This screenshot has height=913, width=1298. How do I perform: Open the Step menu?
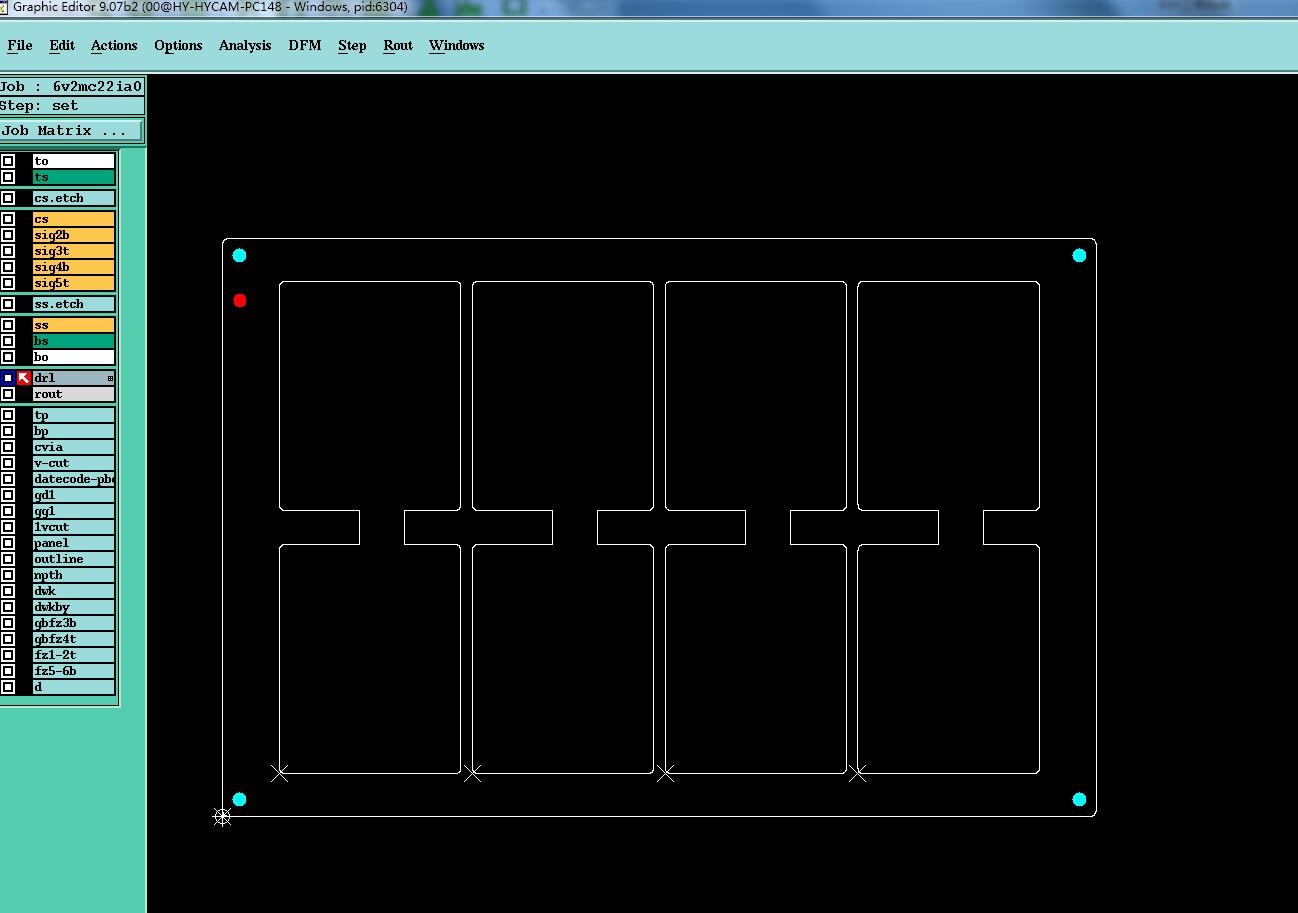tap(352, 45)
